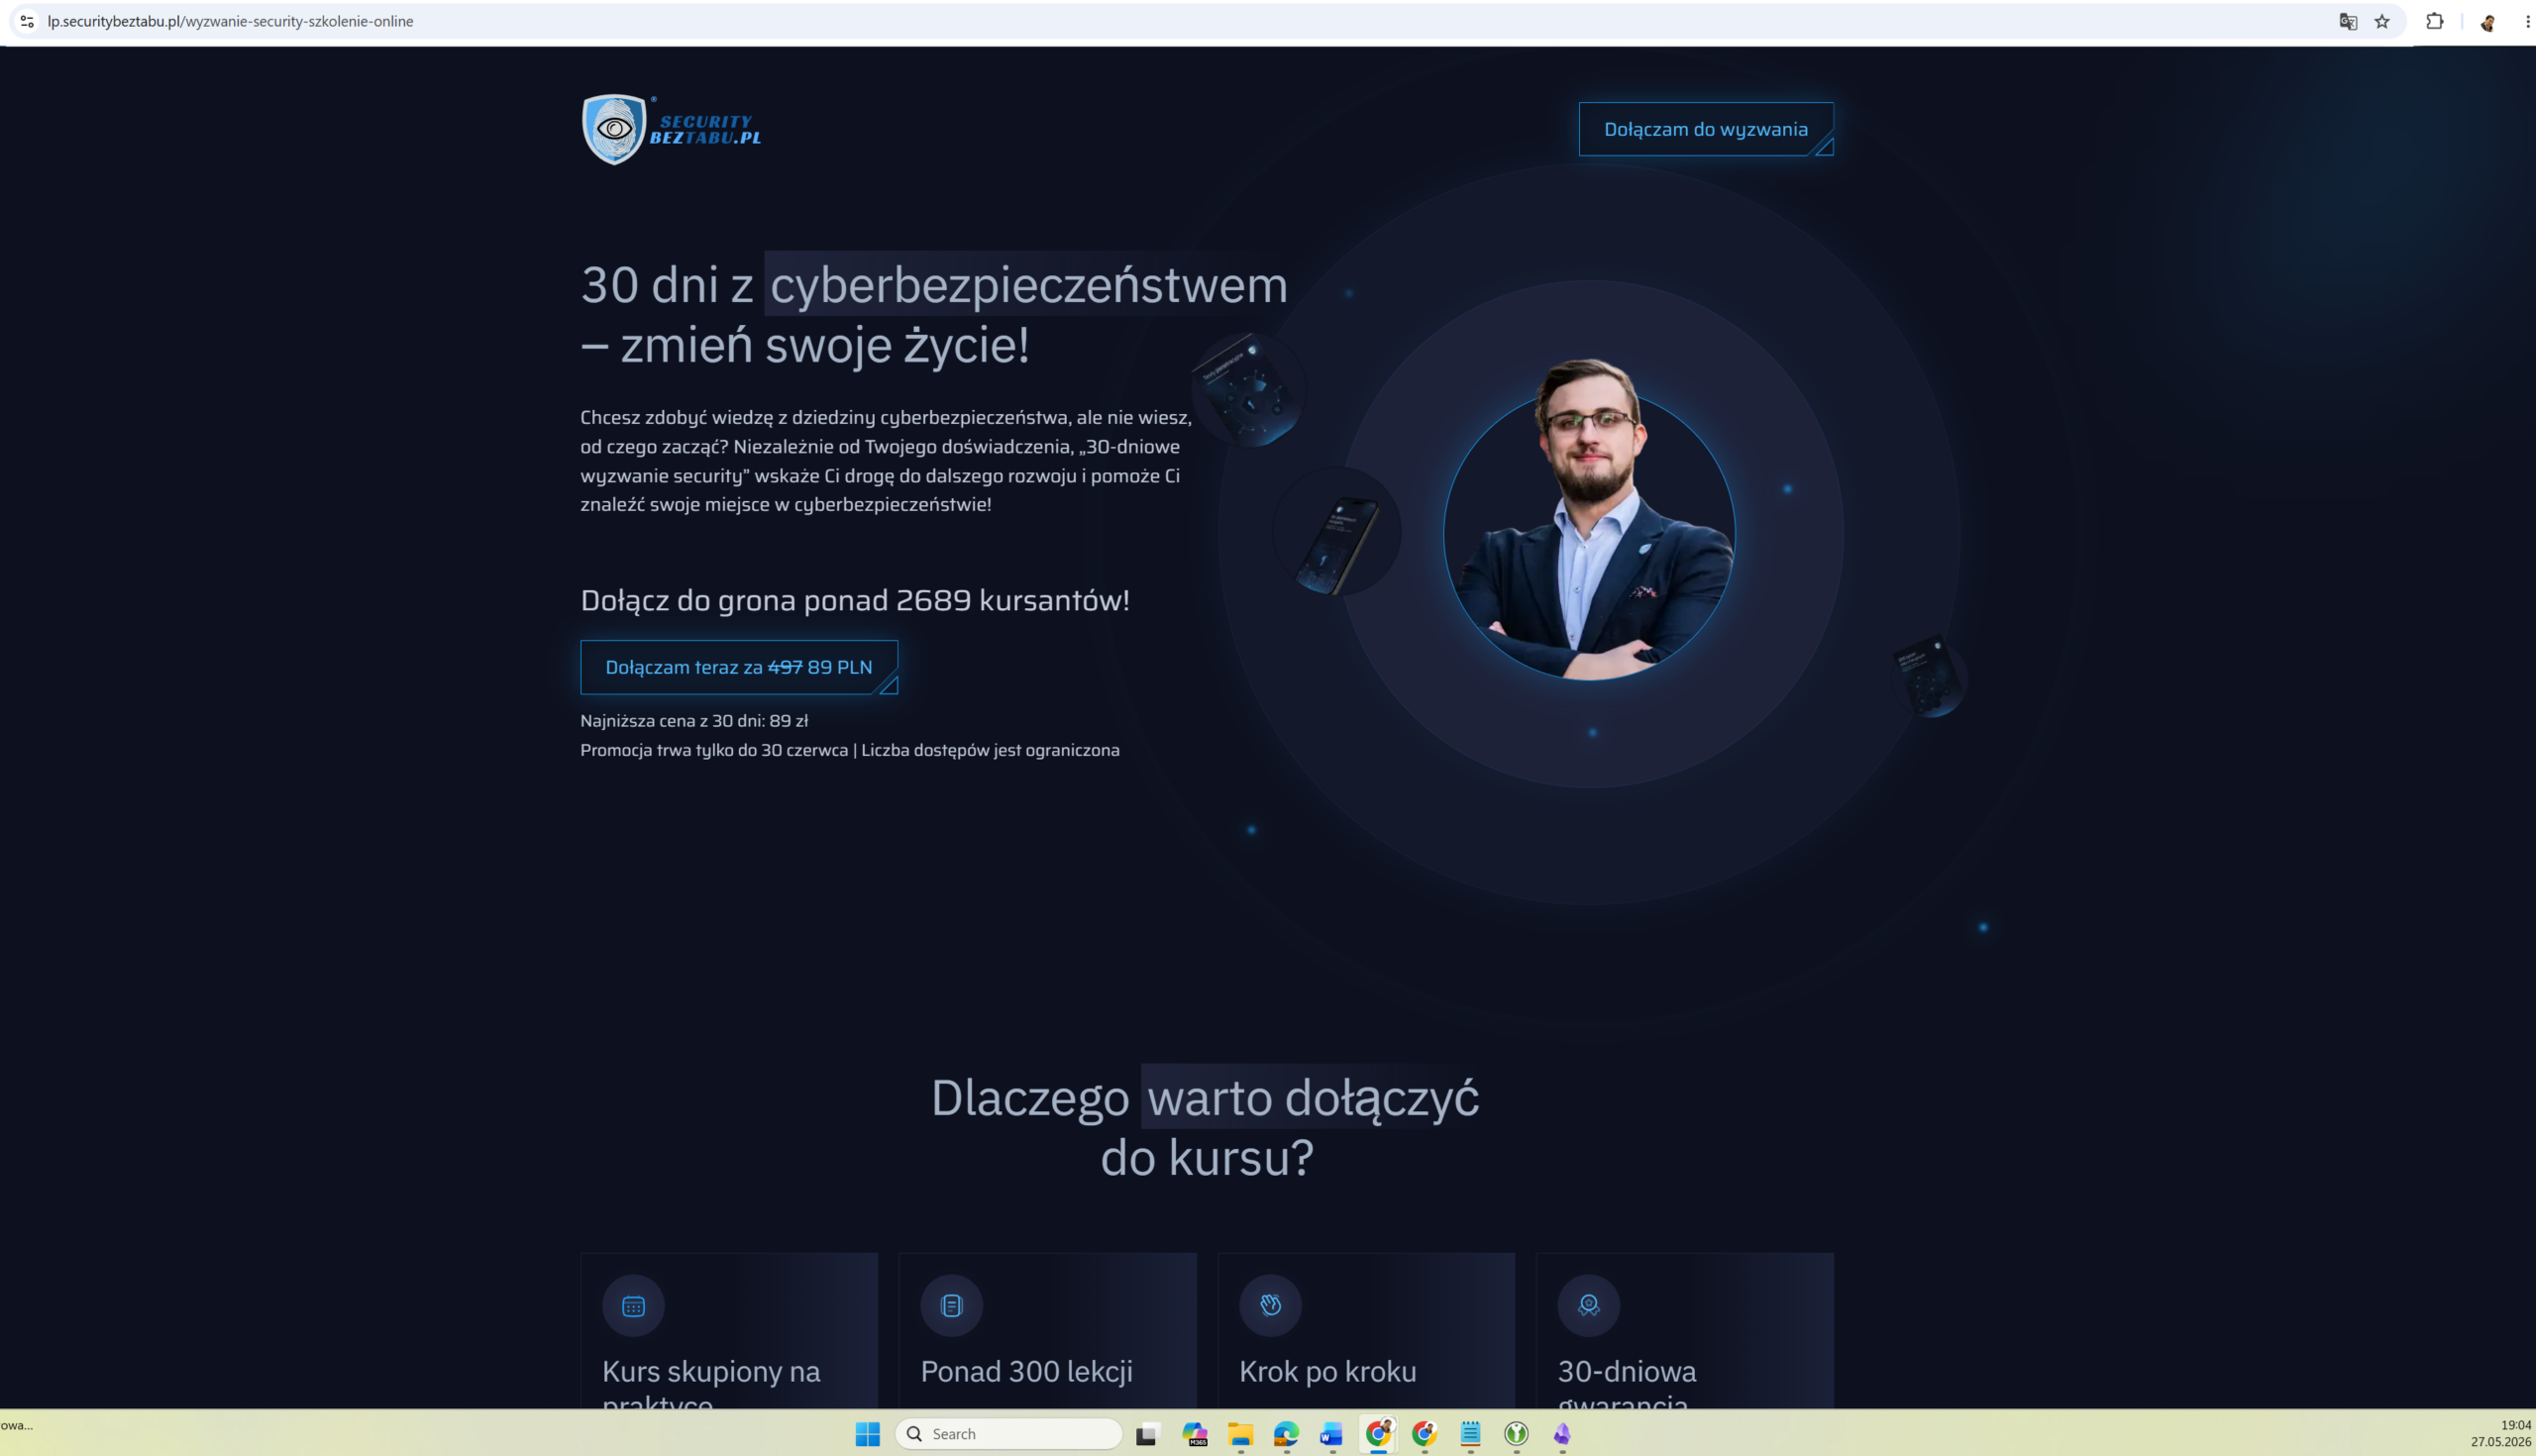This screenshot has height=1456, width=2536.
Task: Click the Google Translate icon in address bar
Action: tap(2348, 21)
